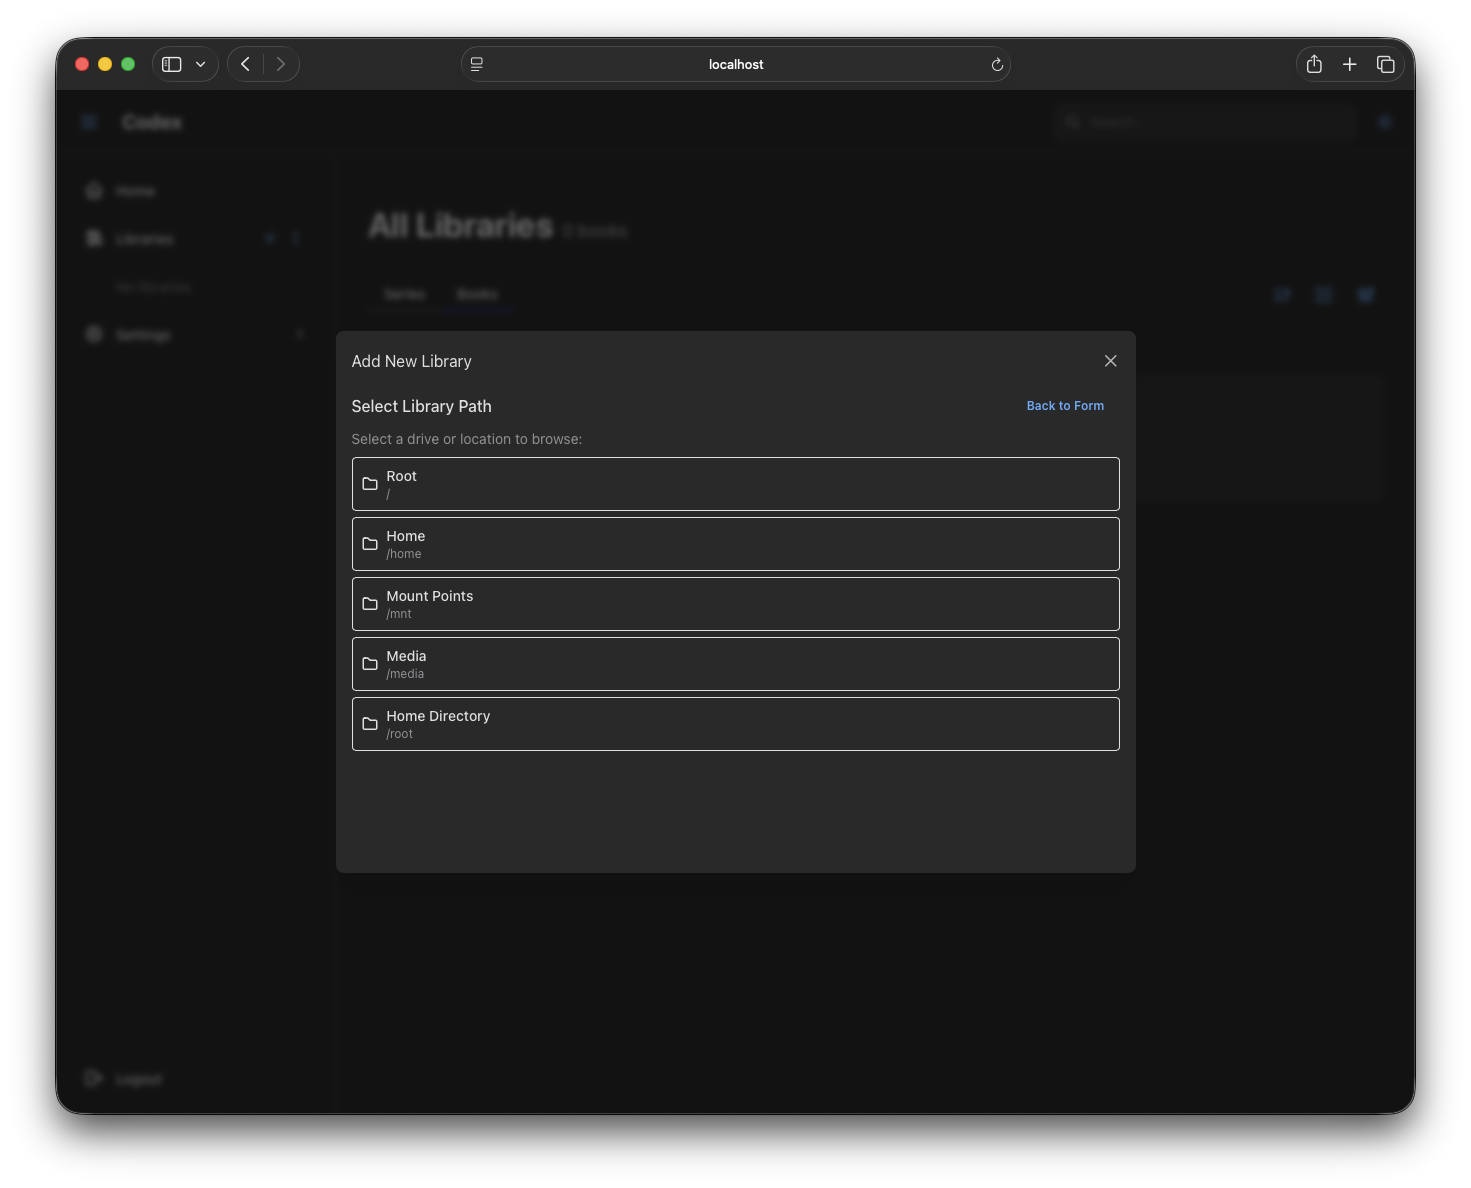Image resolution: width=1471 pixels, height=1188 pixels.
Task: Click the Logout icon at bottom left
Action: point(94,1078)
